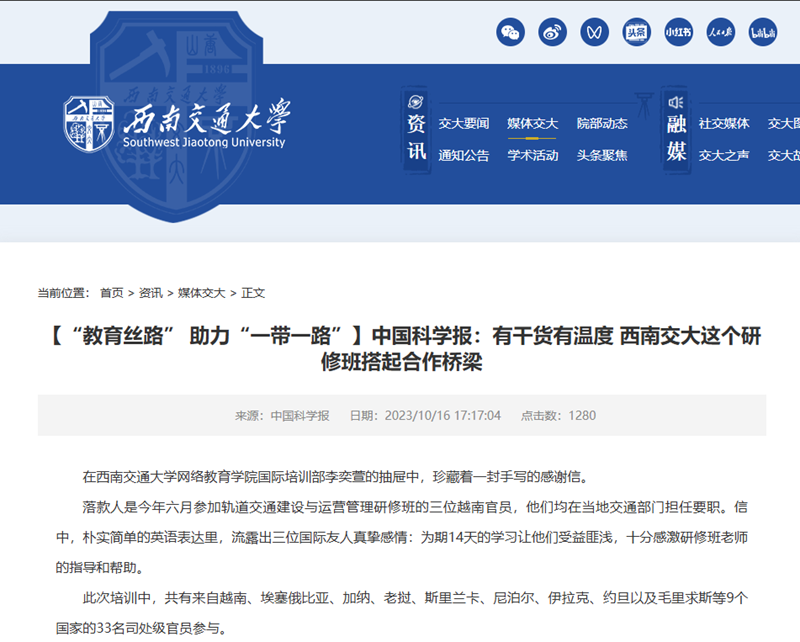Click the paragraph starting 在西南交通大学网络教育学院
Image resolution: width=800 pixels, height=642 pixels.
(x=336, y=477)
